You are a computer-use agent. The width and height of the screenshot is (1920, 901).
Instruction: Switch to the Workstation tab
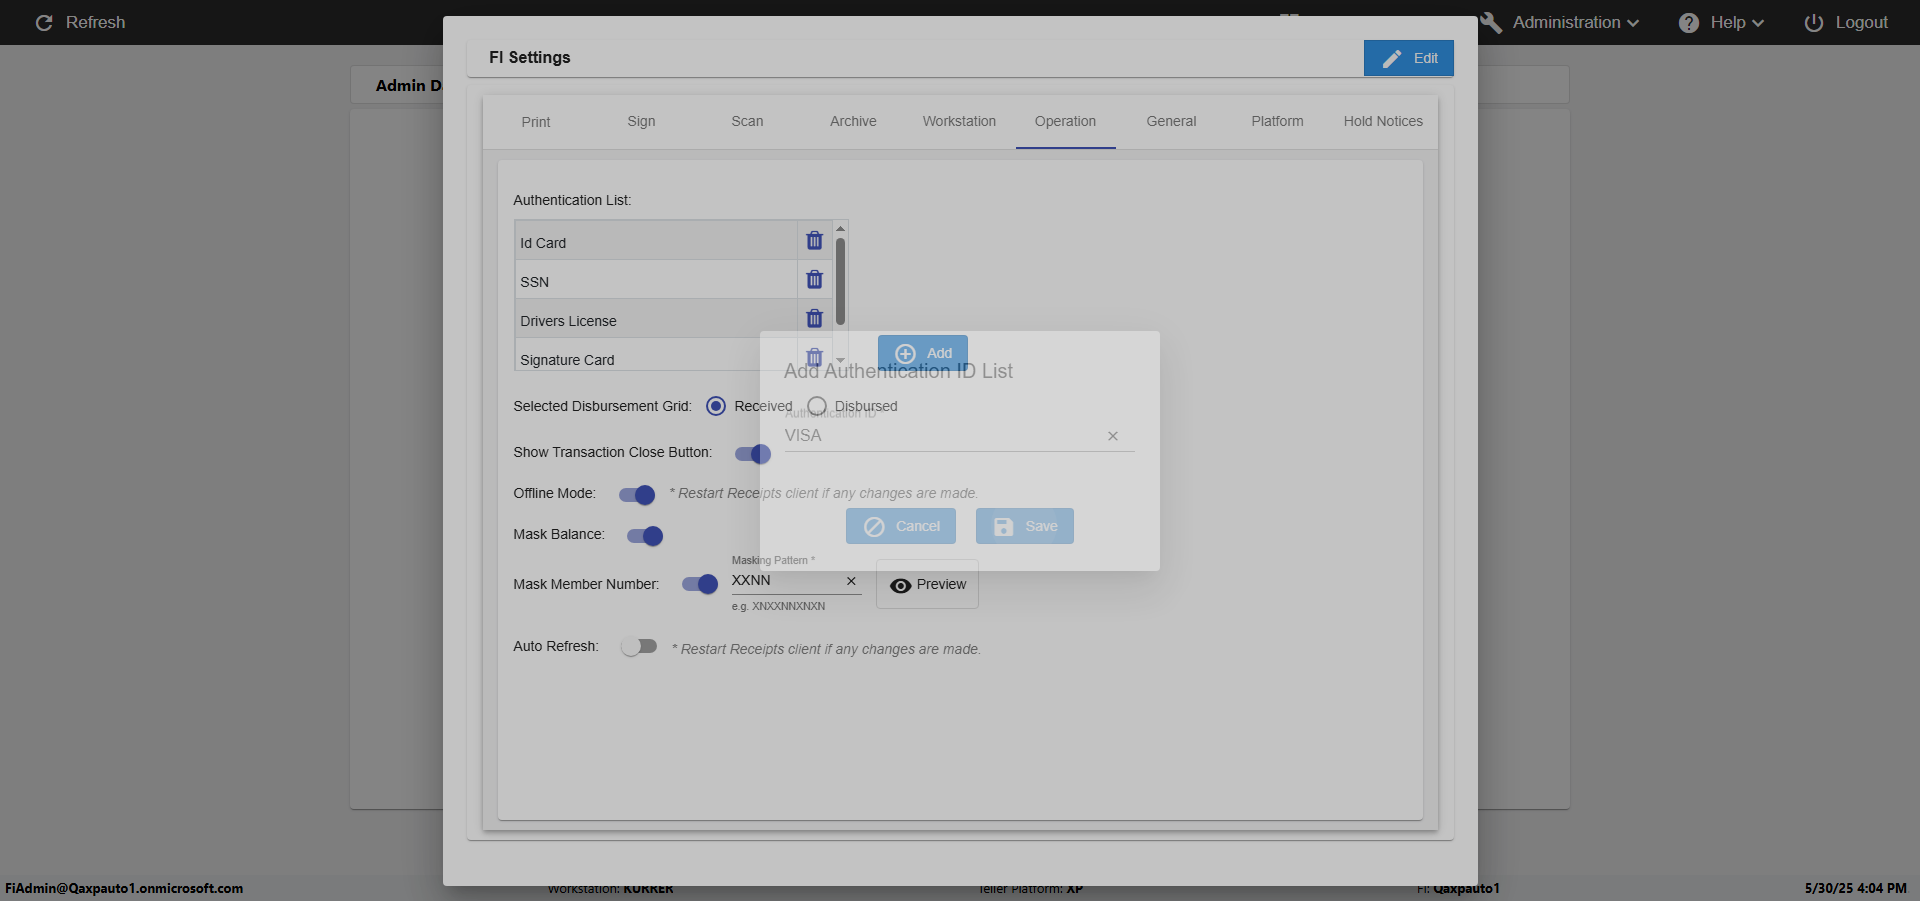959,122
